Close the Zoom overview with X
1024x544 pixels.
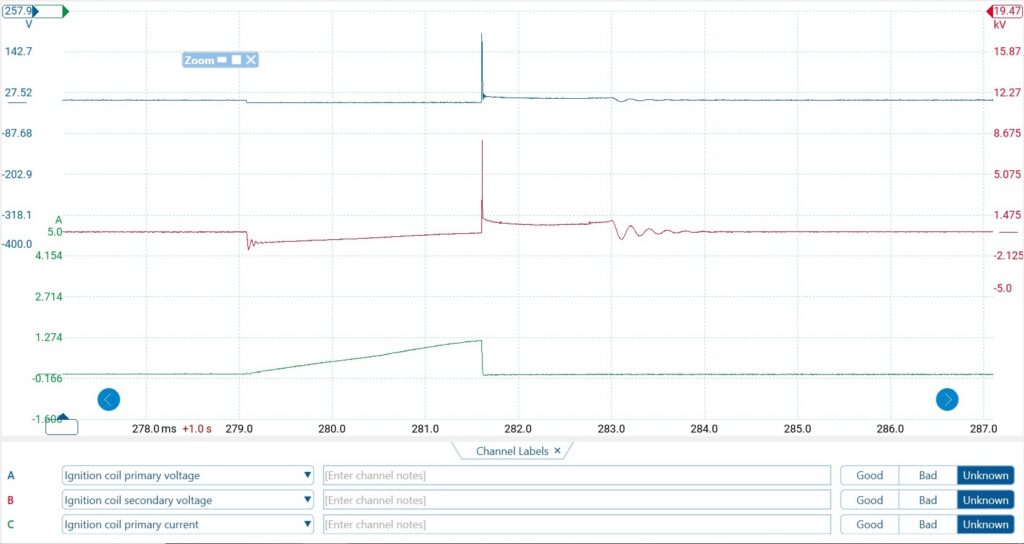251,60
